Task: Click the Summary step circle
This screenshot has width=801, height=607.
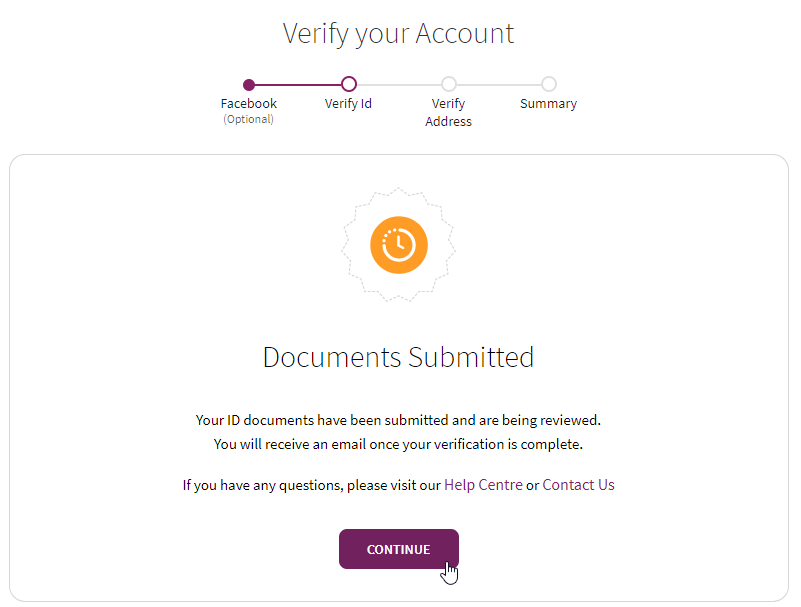Action: 548,84
